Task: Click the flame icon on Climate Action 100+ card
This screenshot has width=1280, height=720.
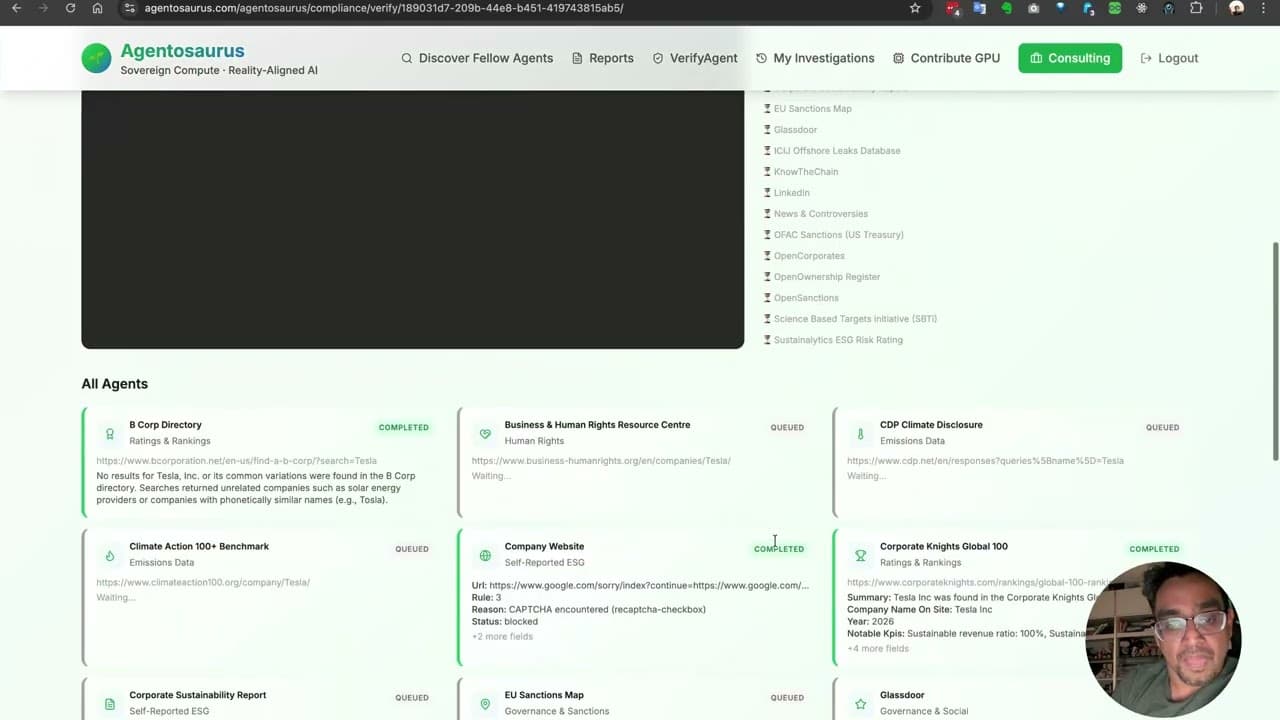Action: tap(110, 556)
